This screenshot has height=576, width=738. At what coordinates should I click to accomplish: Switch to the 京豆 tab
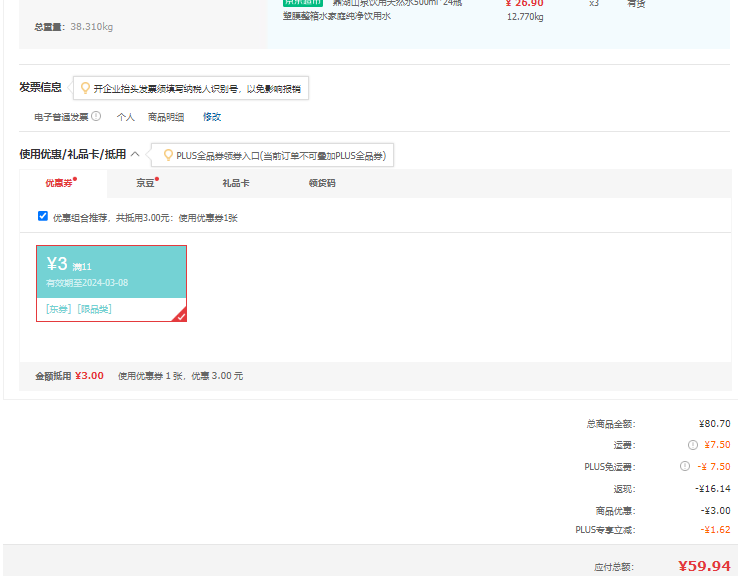(147, 183)
